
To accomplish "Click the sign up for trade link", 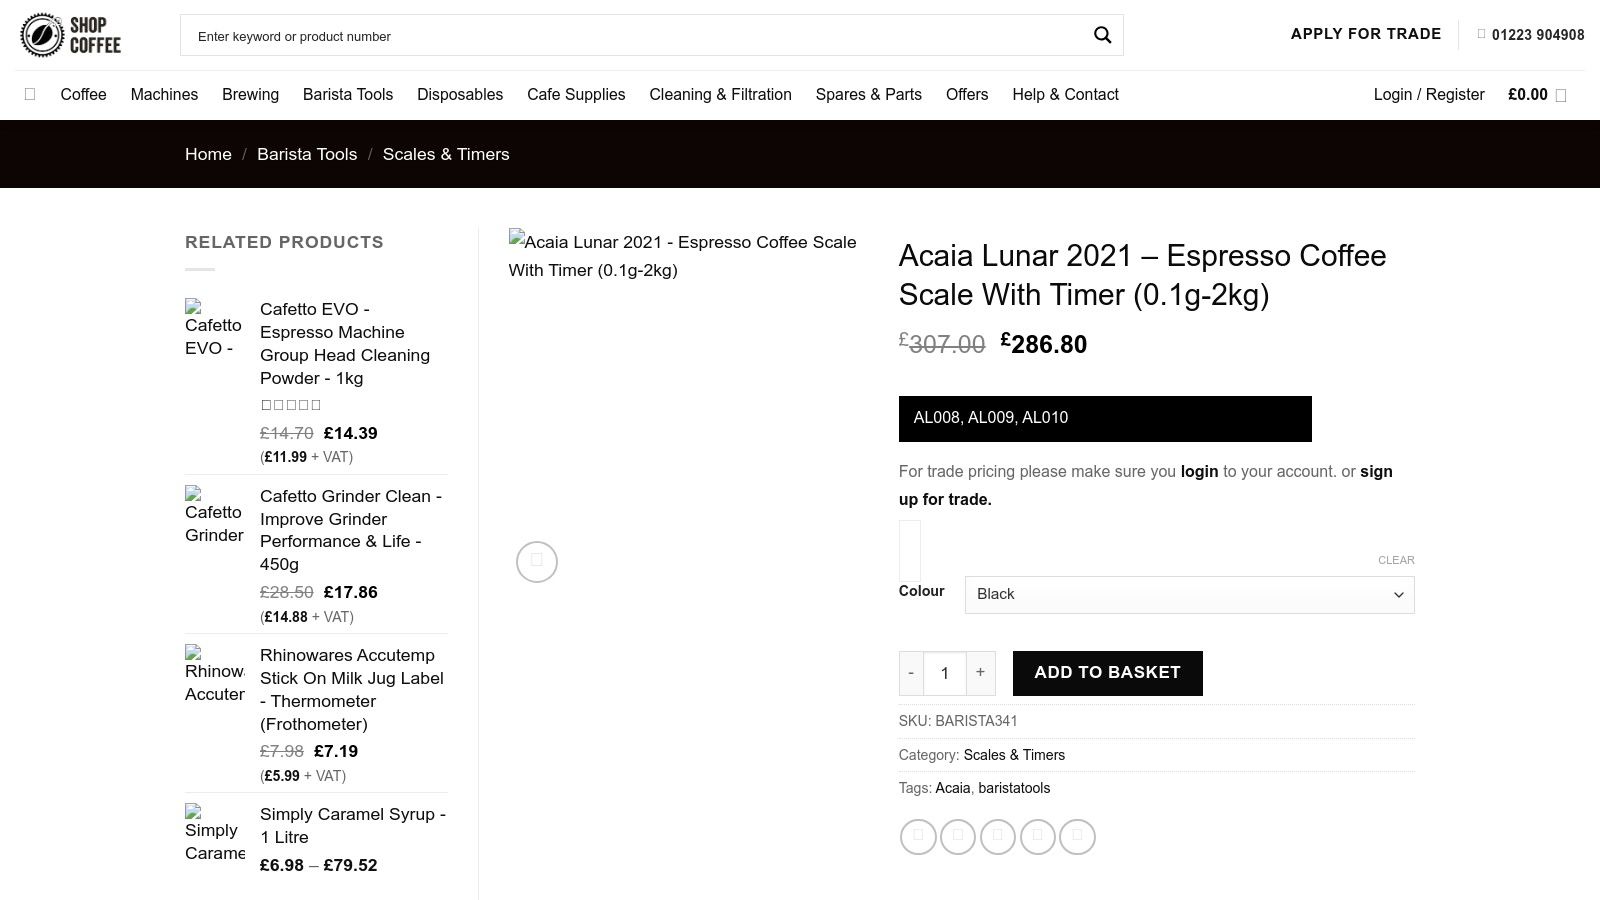I will point(1146,485).
